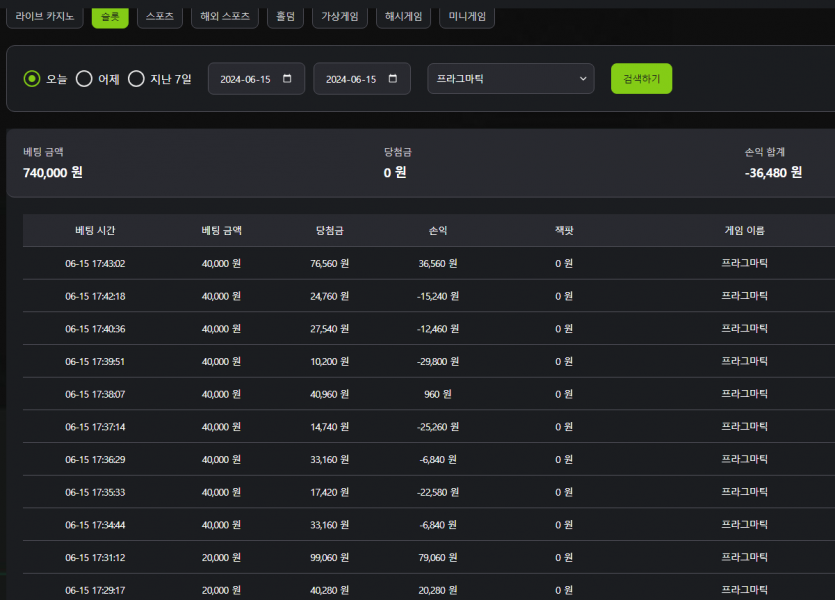Image resolution: width=835 pixels, height=600 pixels.
Task: Select row with time 06-15 17:31:12
Action: click(x=429, y=558)
